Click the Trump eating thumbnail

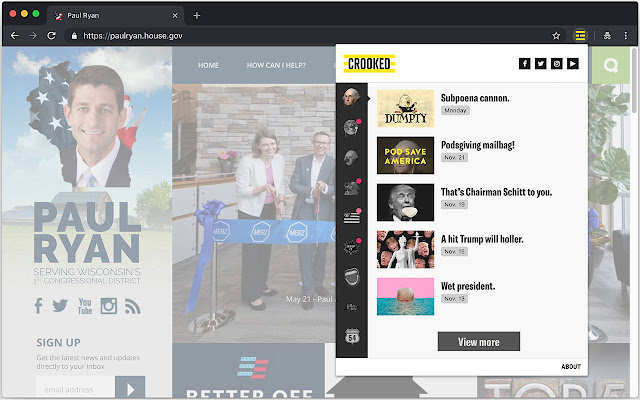click(405, 202)
